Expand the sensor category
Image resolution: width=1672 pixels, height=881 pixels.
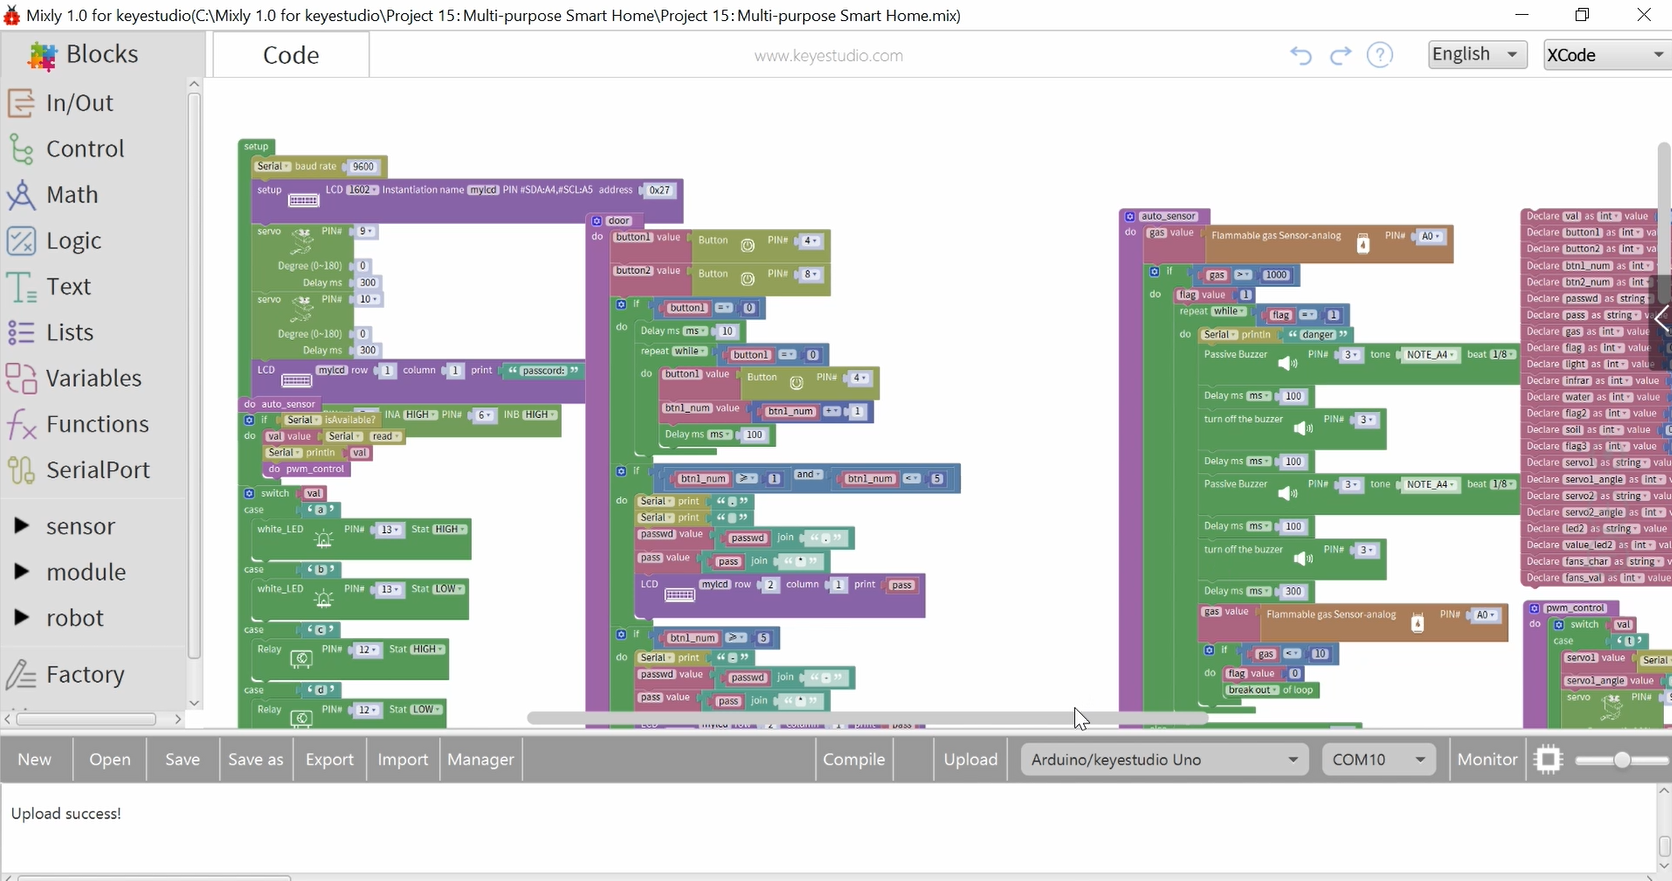point(79,526)
